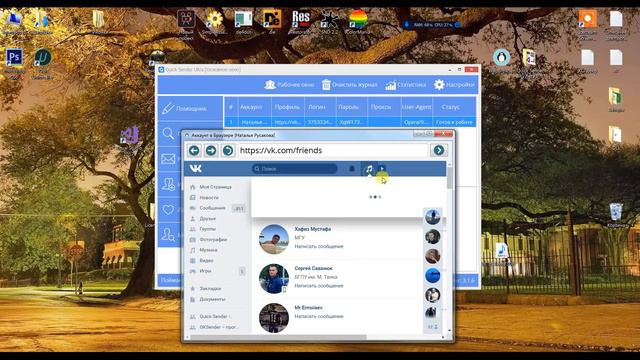Click the play button in VK header
Viewport: 640px width, 360px height.
pyautogui.click(x=382, y=168)
